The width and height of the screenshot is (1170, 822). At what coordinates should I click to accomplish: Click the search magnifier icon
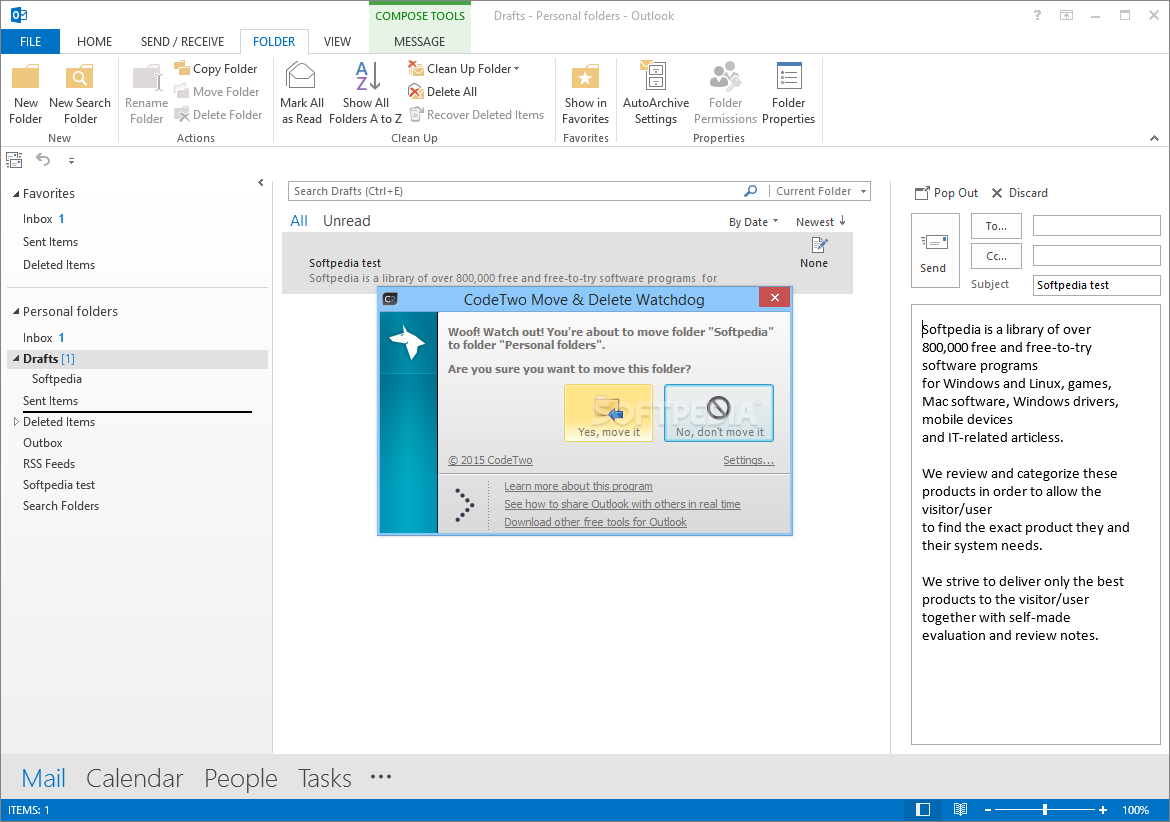pos(751,191)
